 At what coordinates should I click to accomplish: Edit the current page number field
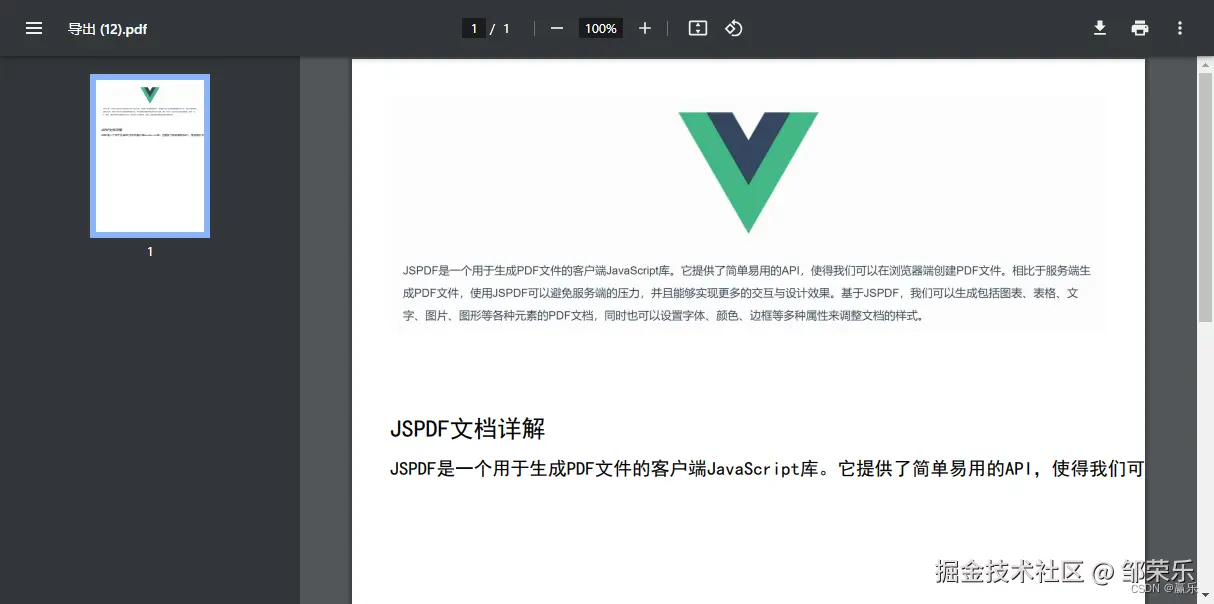(x=474, y=28)
